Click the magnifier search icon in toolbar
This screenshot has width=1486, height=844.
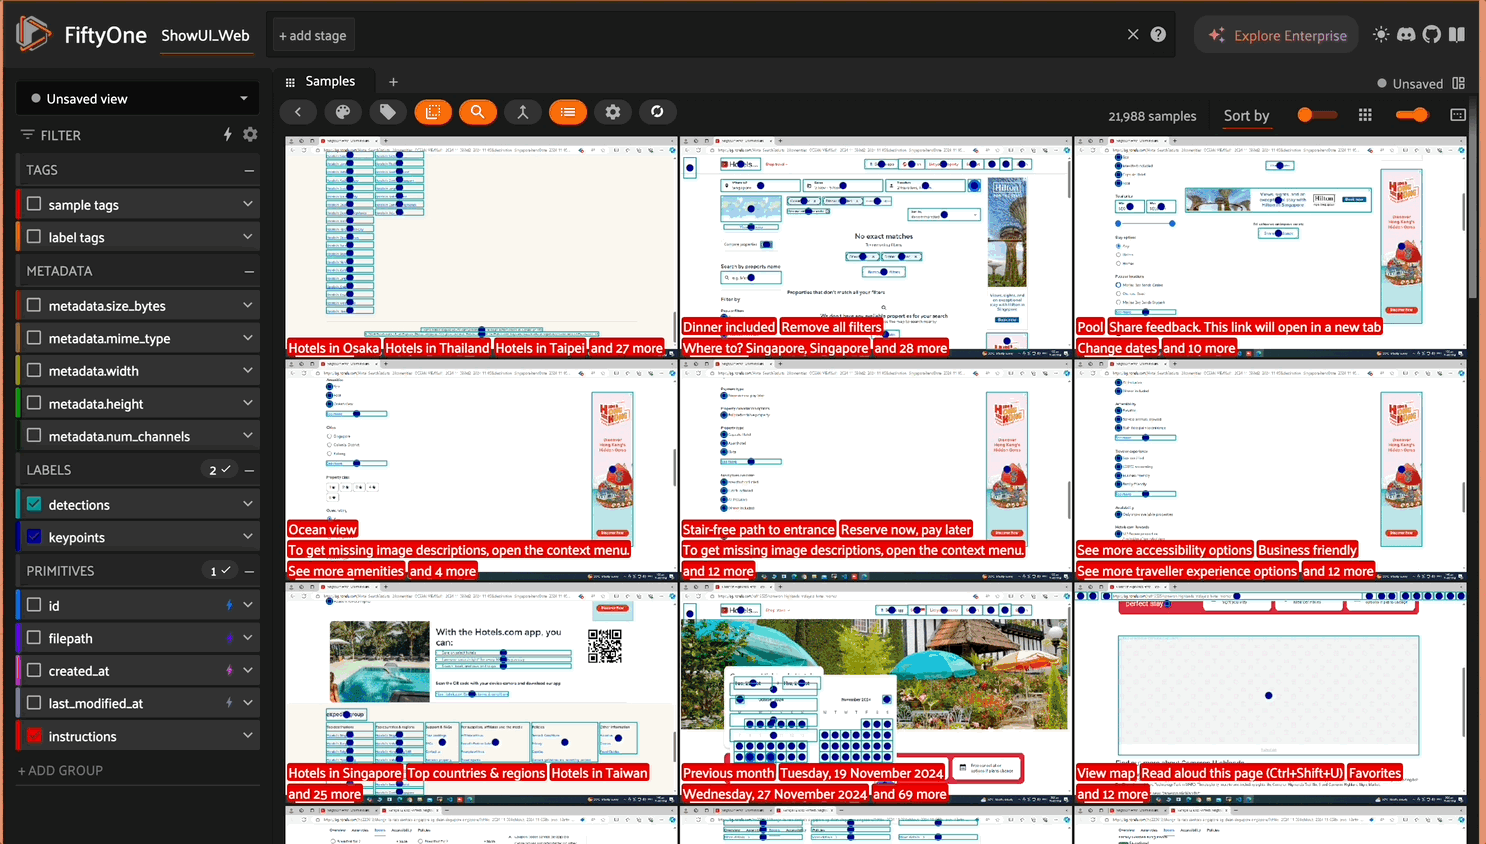[477, 112]
